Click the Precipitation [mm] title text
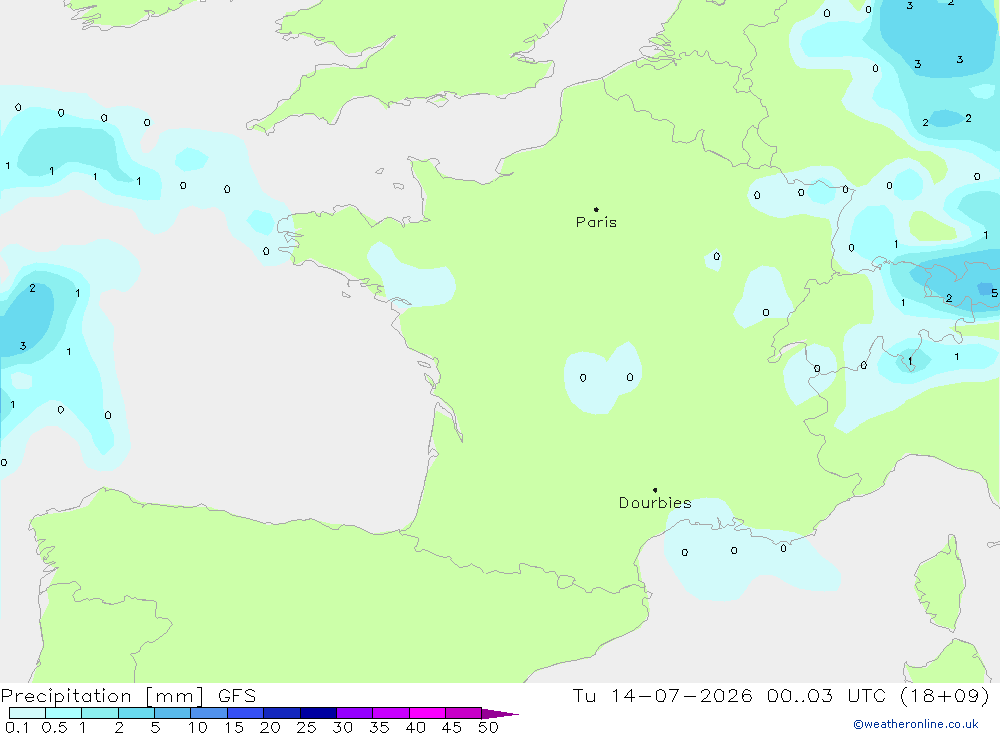This screenshot has width=1000, height=733. pyautogui.click(x=103, y=695)
